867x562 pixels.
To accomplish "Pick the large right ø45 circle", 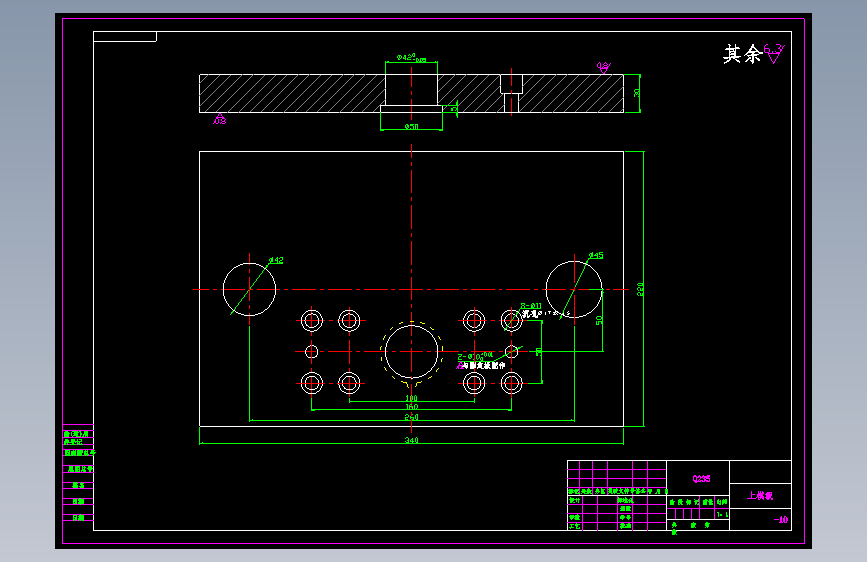I will 574,289.
